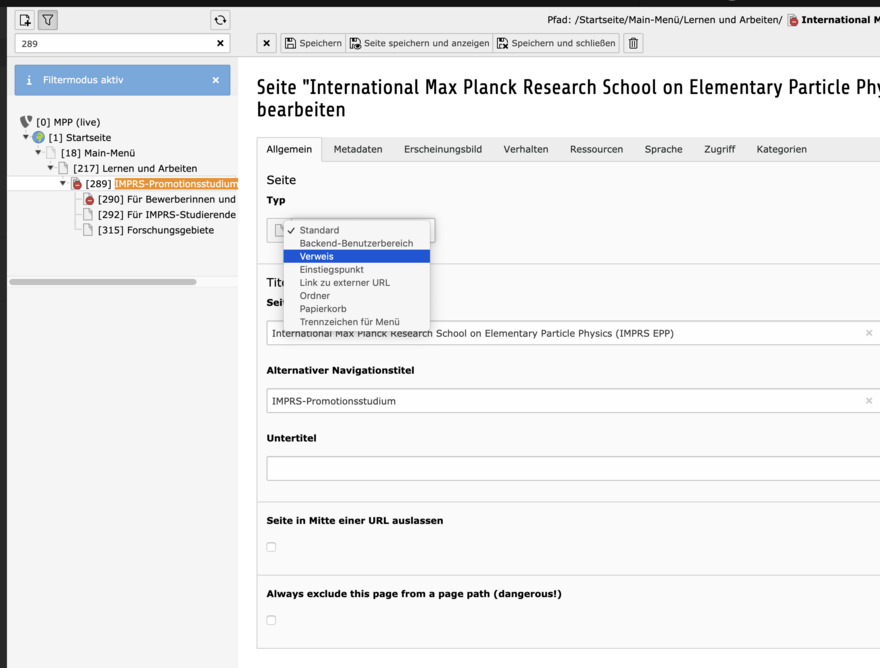This screenshot has width=880, height=668.
Task: Collapse the Lernen und Arbeiten tree node
Action: pyautogui.click(x=51, y=167)
